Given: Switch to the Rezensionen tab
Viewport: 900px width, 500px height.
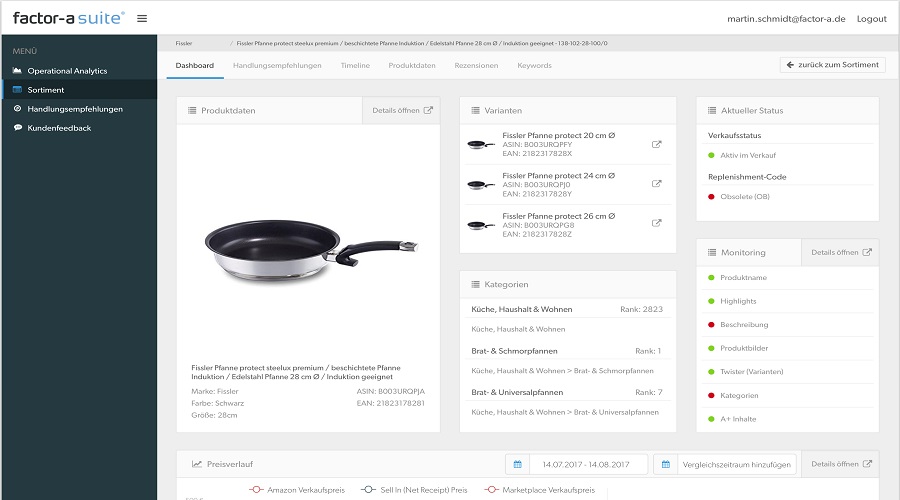Looking at the screenshot, I should point(476,65).
